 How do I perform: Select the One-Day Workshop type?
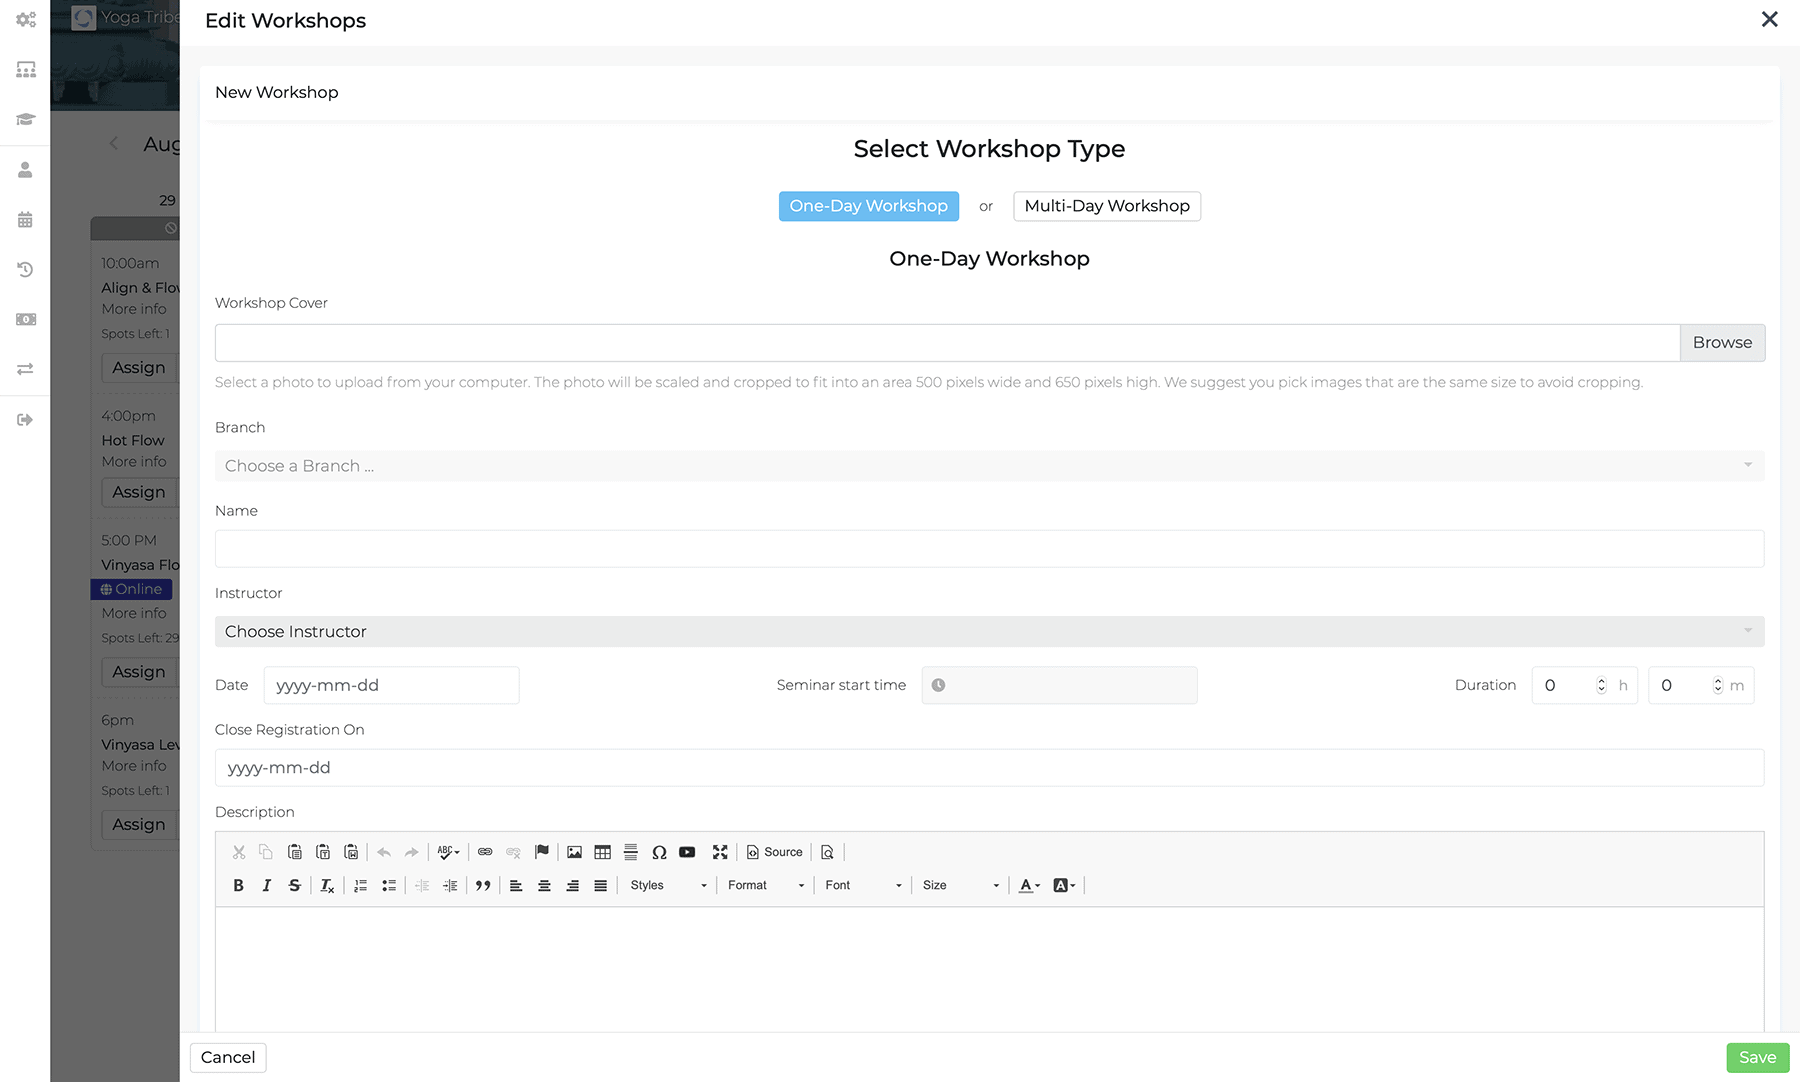click(x=869, y=206)
